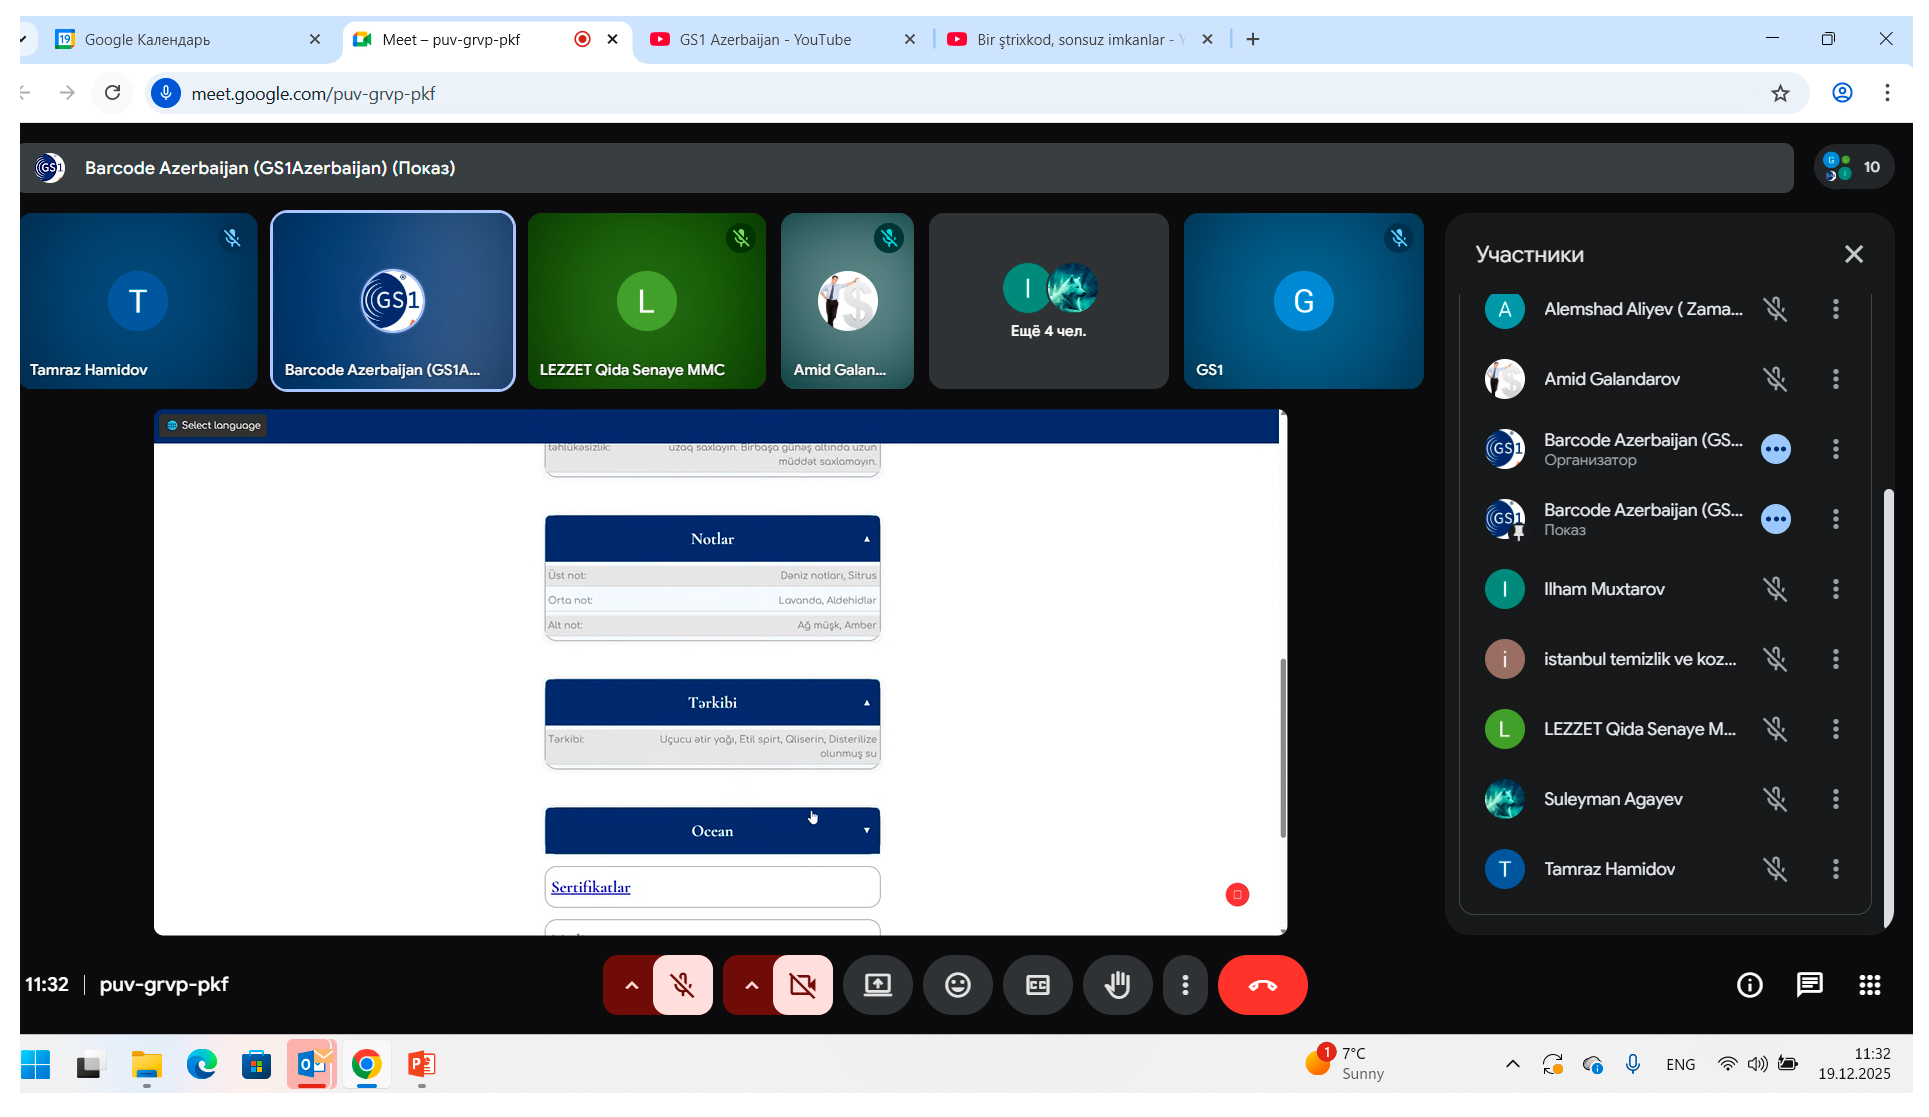Turn on captions with CC icon
1929x1117 pixels.
click(1037, 985)
